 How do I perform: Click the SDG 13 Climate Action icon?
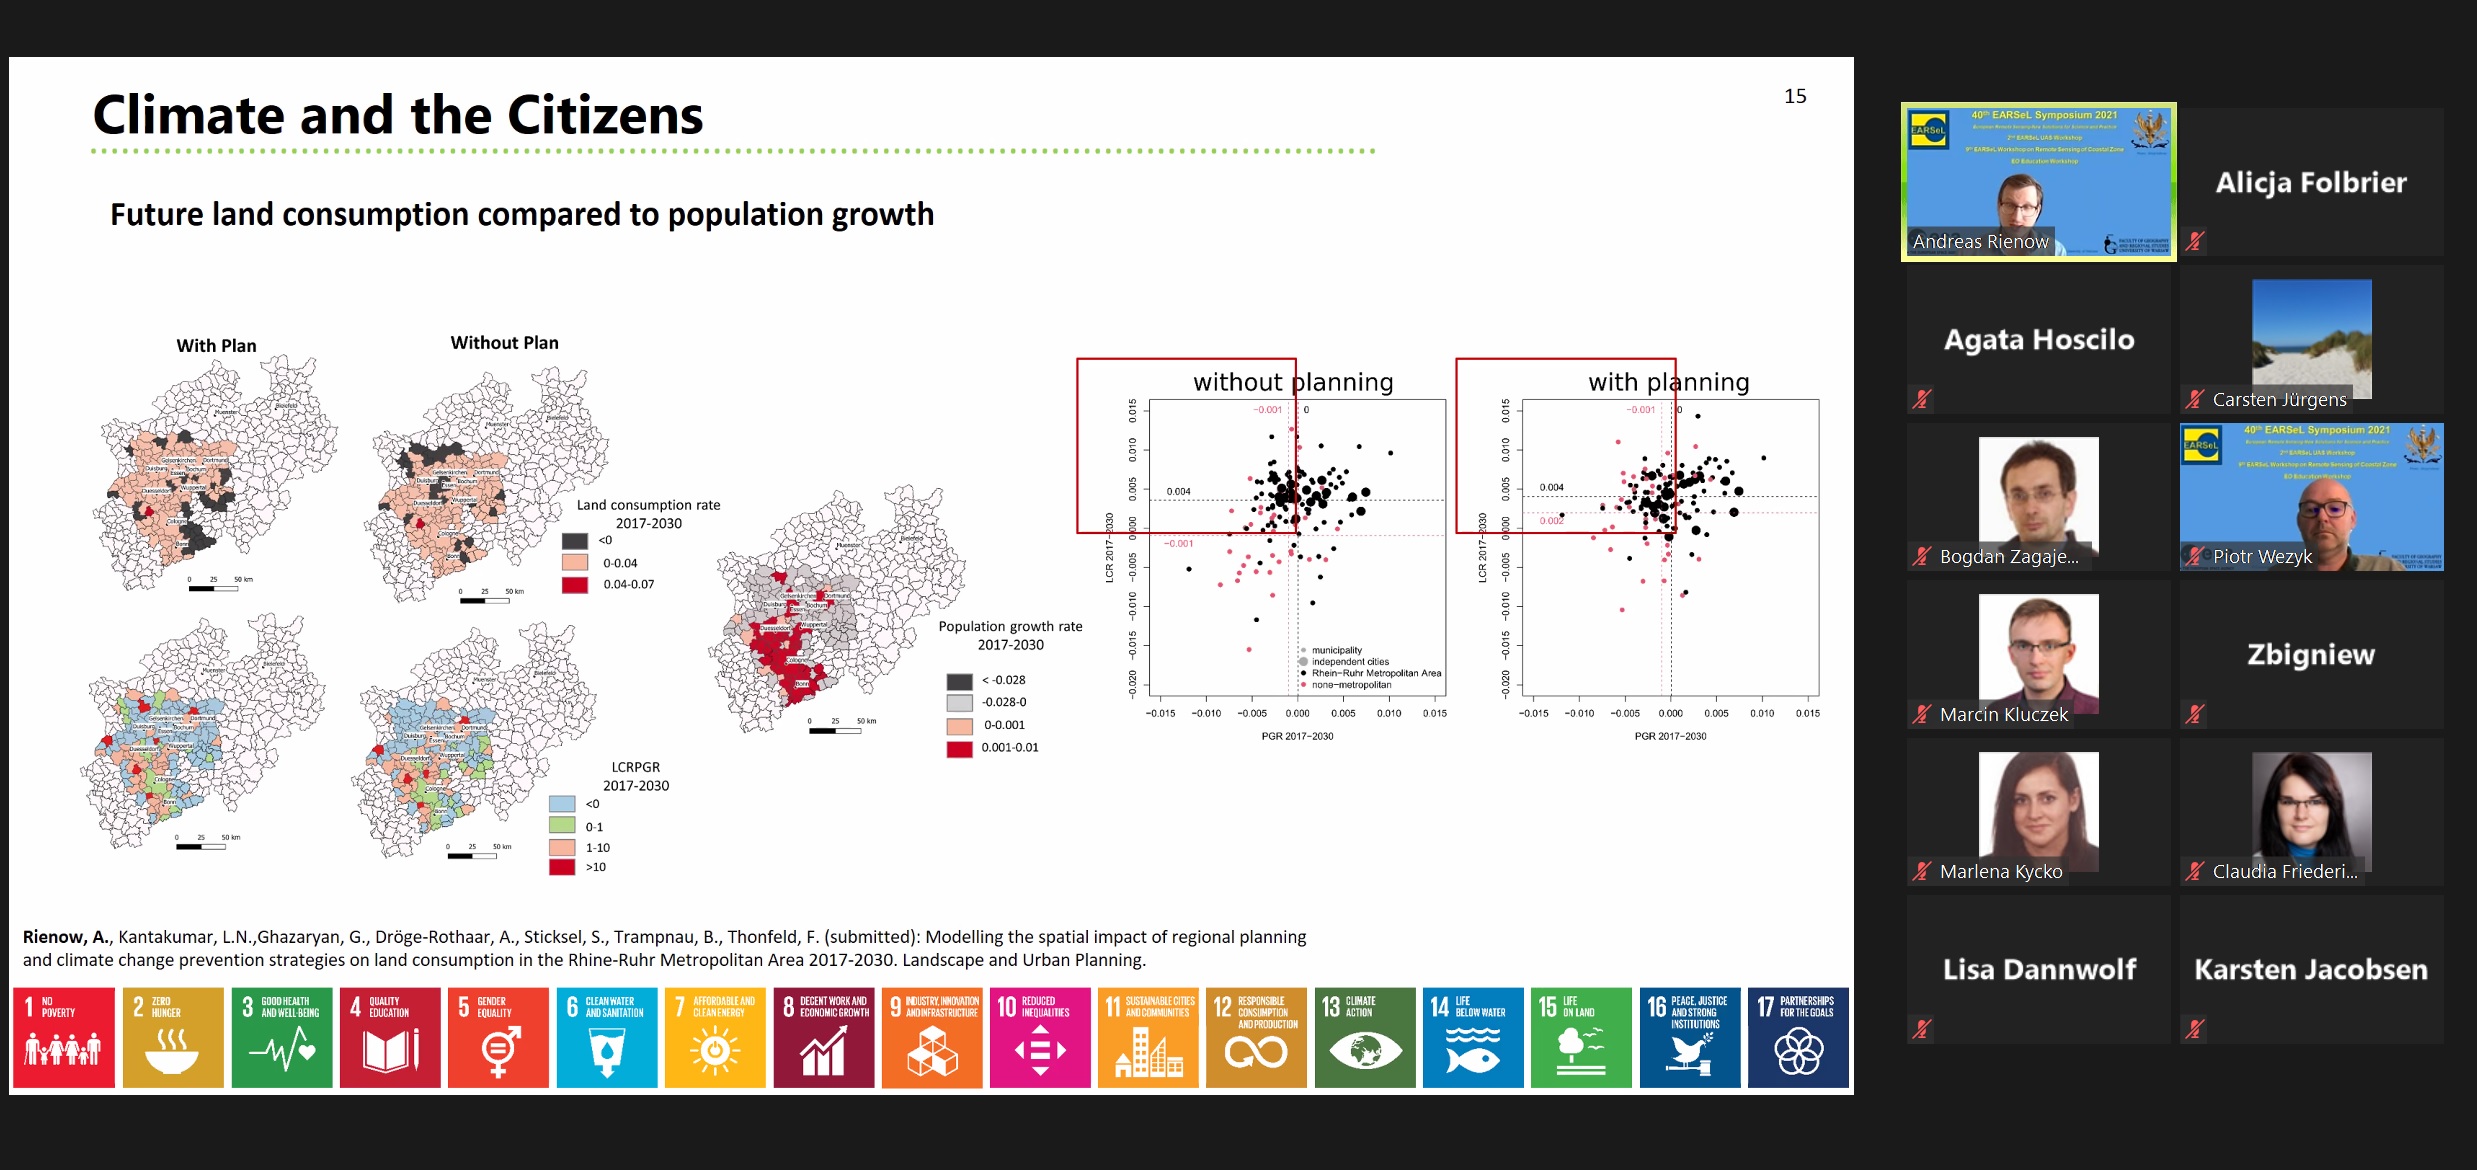click(x=1364, y=1037)
